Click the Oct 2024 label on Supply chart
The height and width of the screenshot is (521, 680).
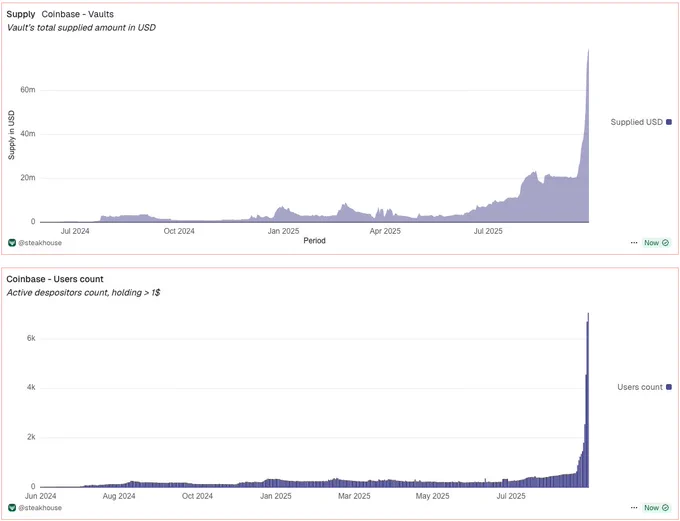[x=179, y=231]
